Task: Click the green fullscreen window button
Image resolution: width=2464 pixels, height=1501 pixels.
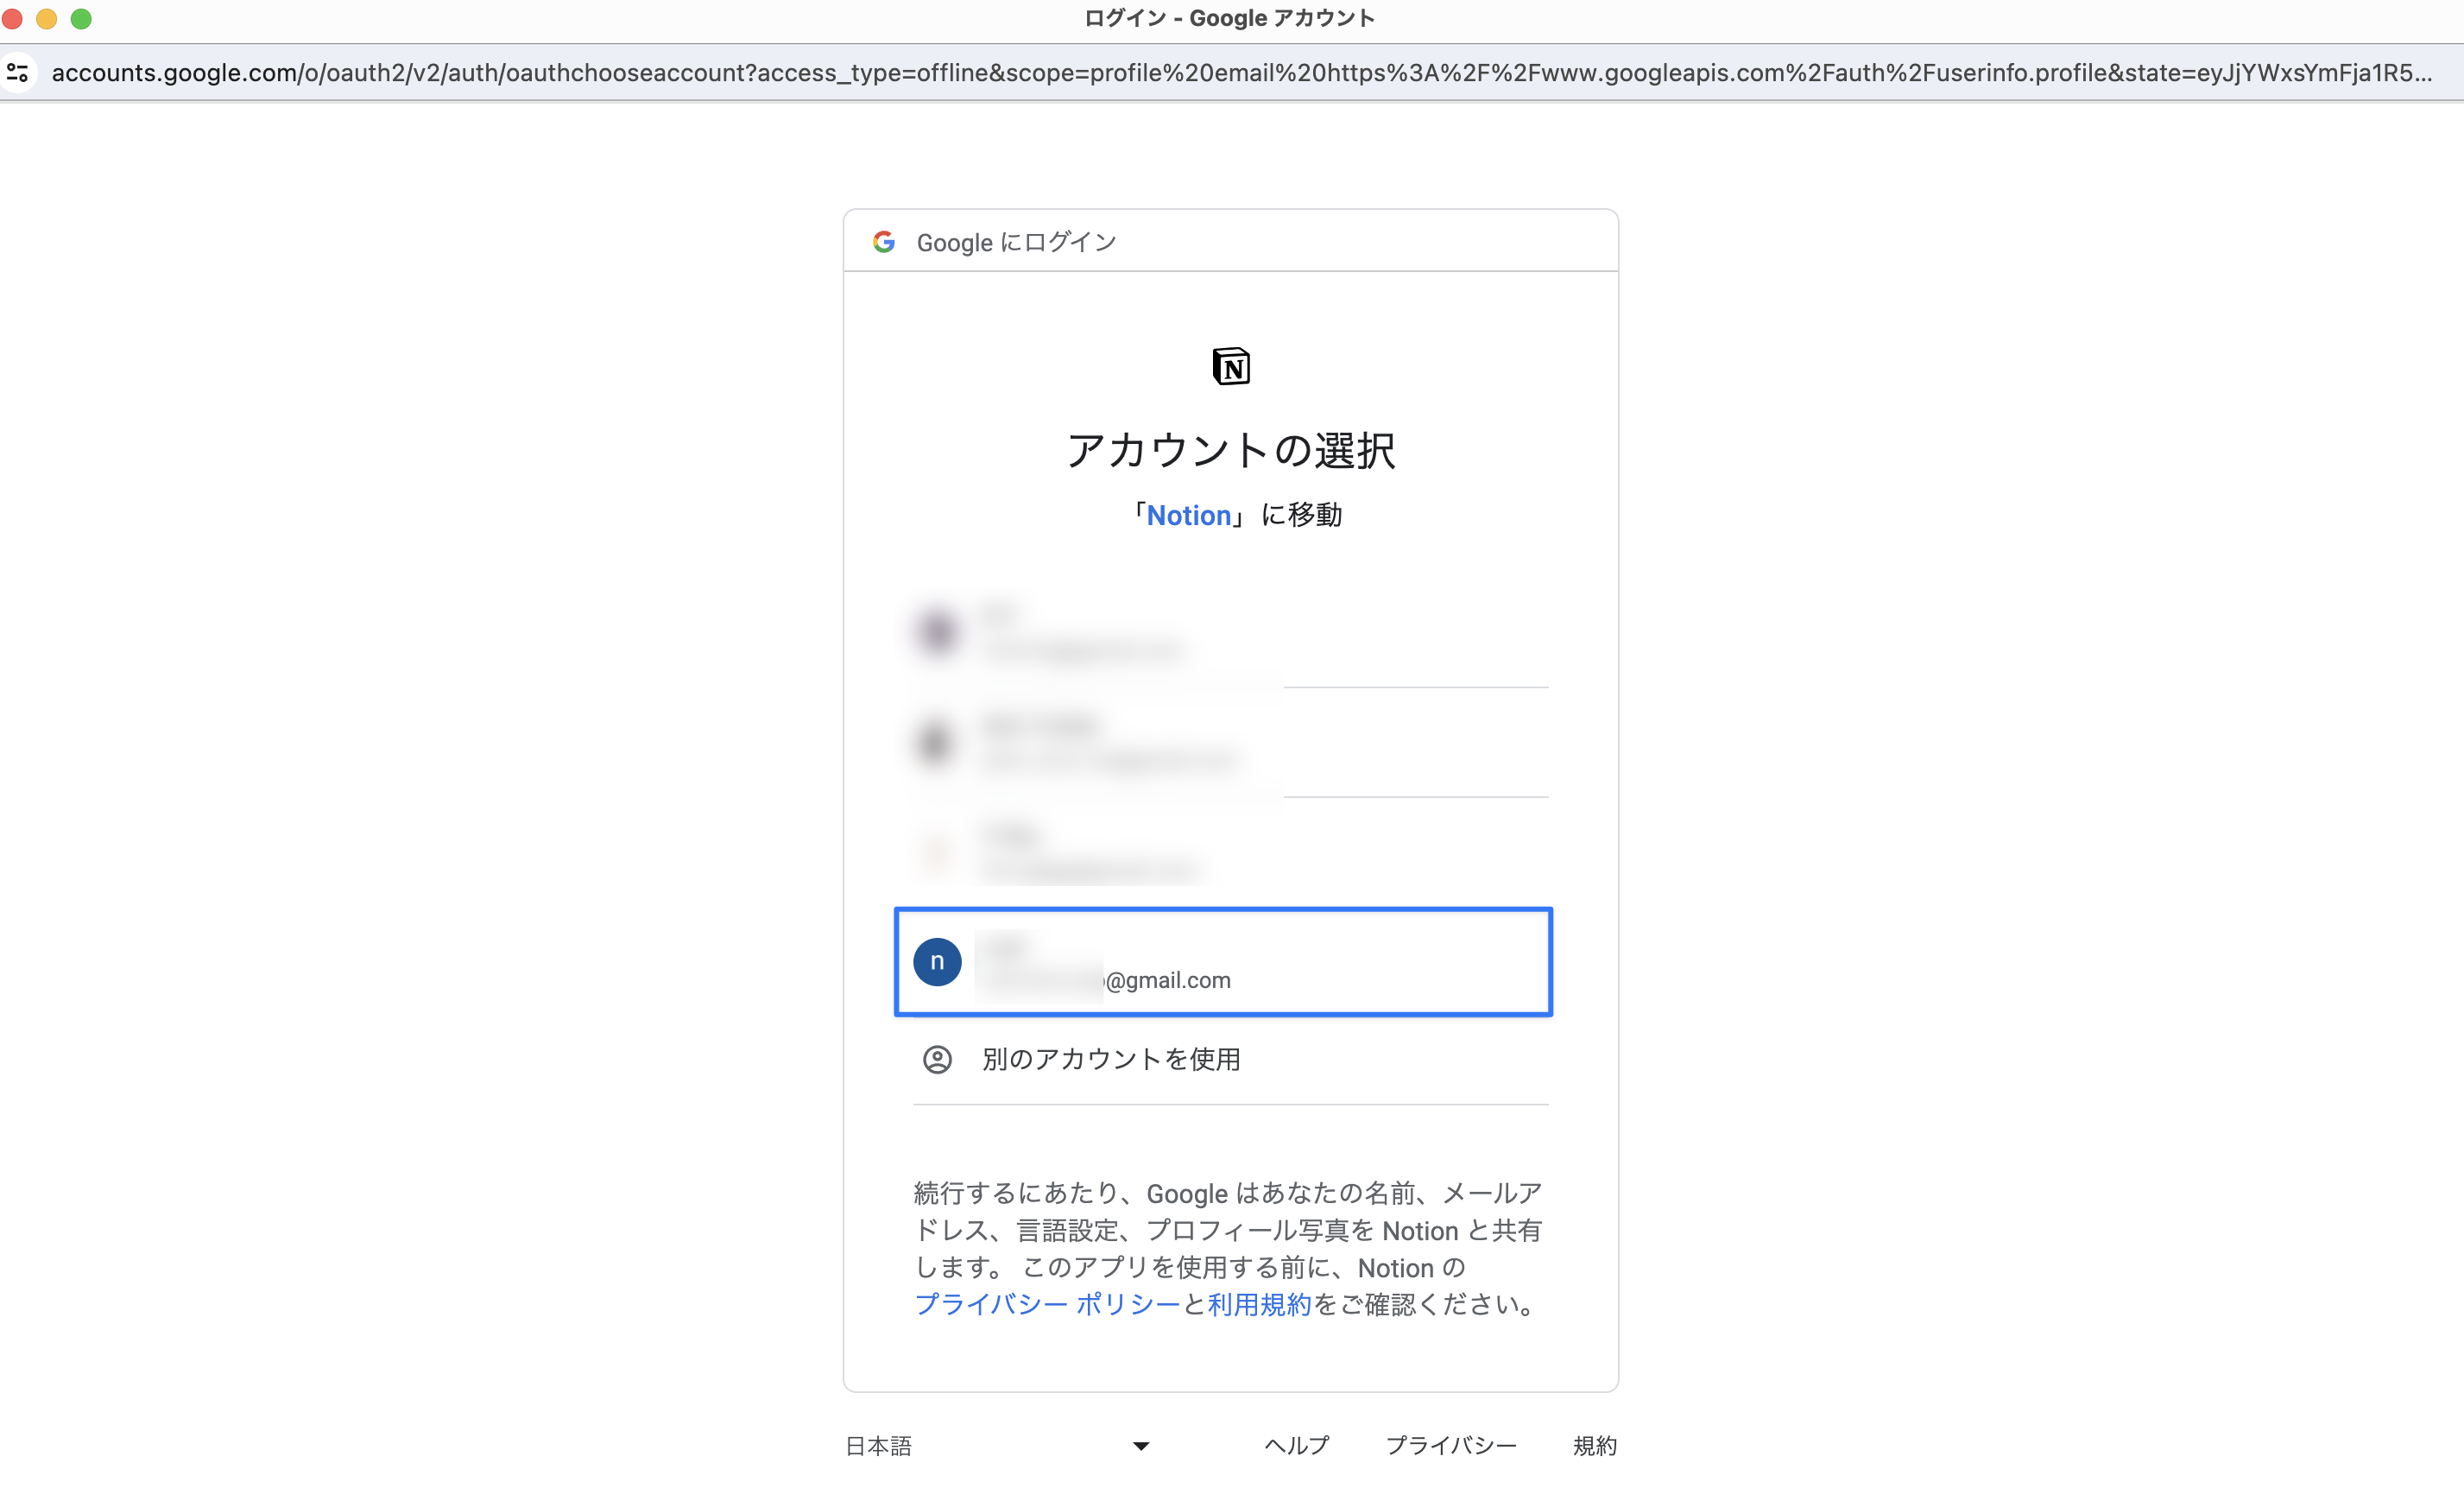Action: point(81,18)
